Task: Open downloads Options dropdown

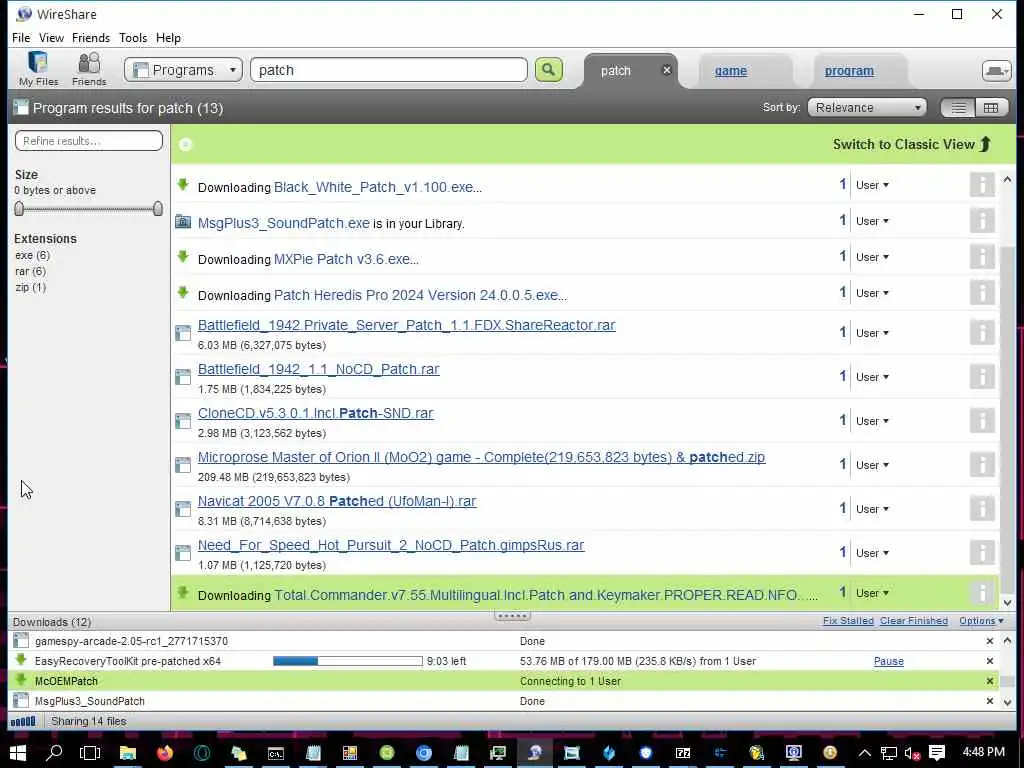Action: [x=981, y=621]
